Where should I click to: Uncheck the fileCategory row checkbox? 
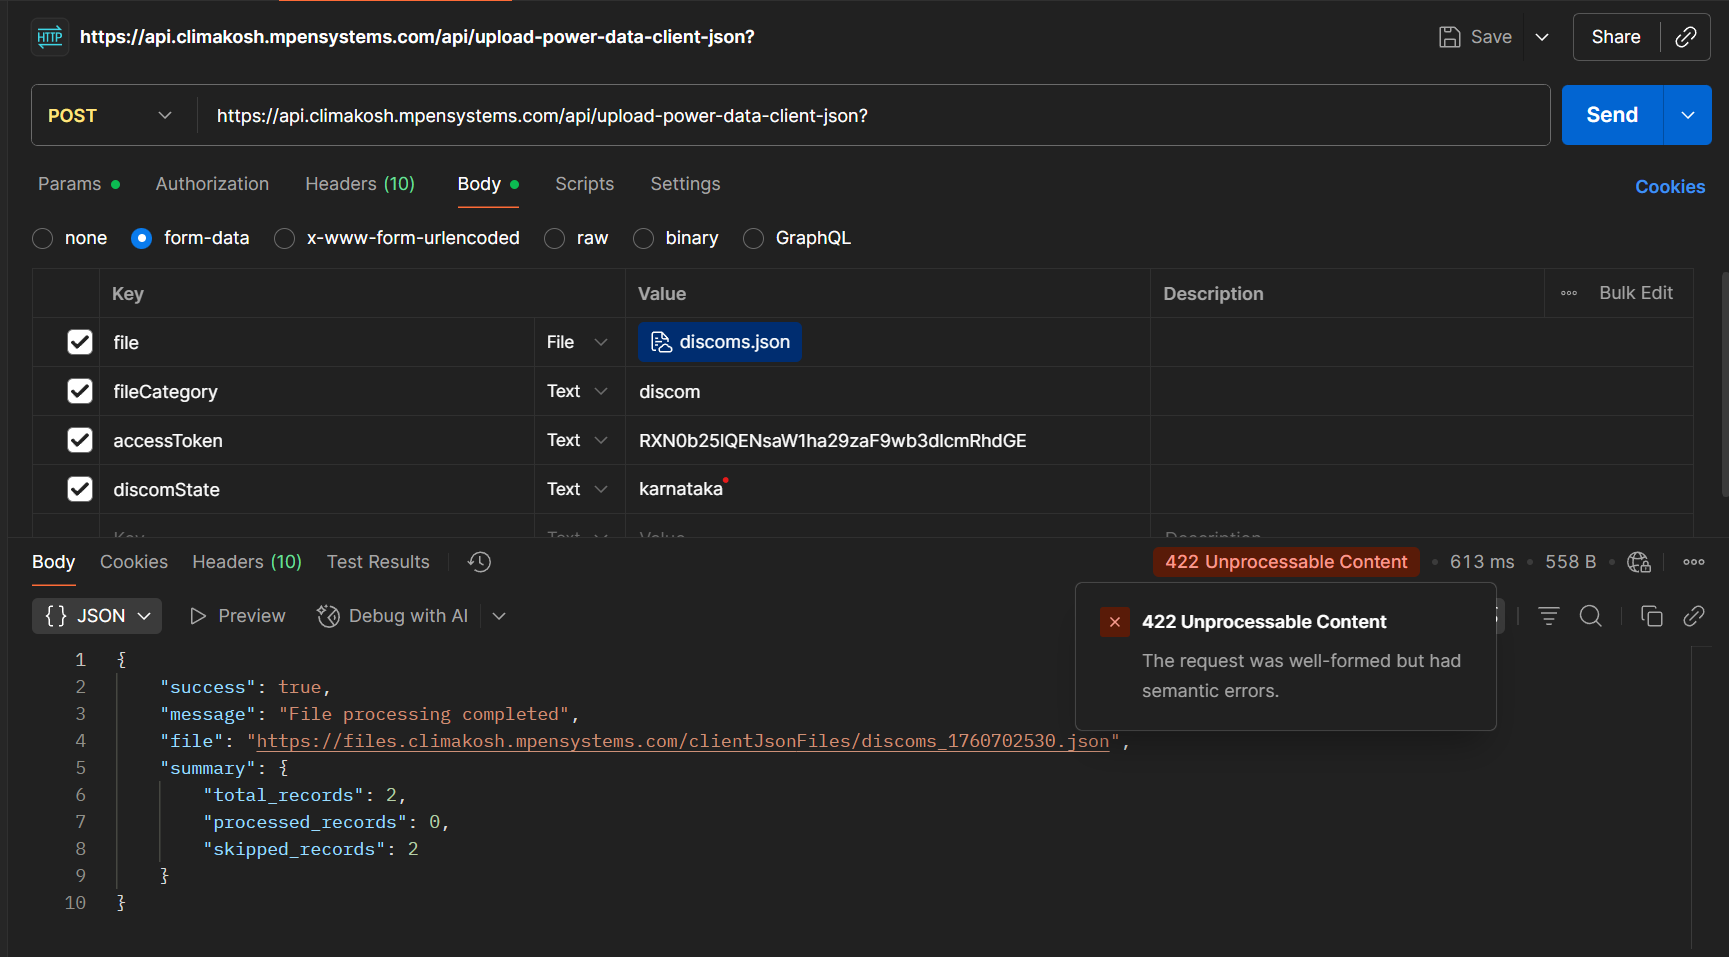tap(80, 391)
